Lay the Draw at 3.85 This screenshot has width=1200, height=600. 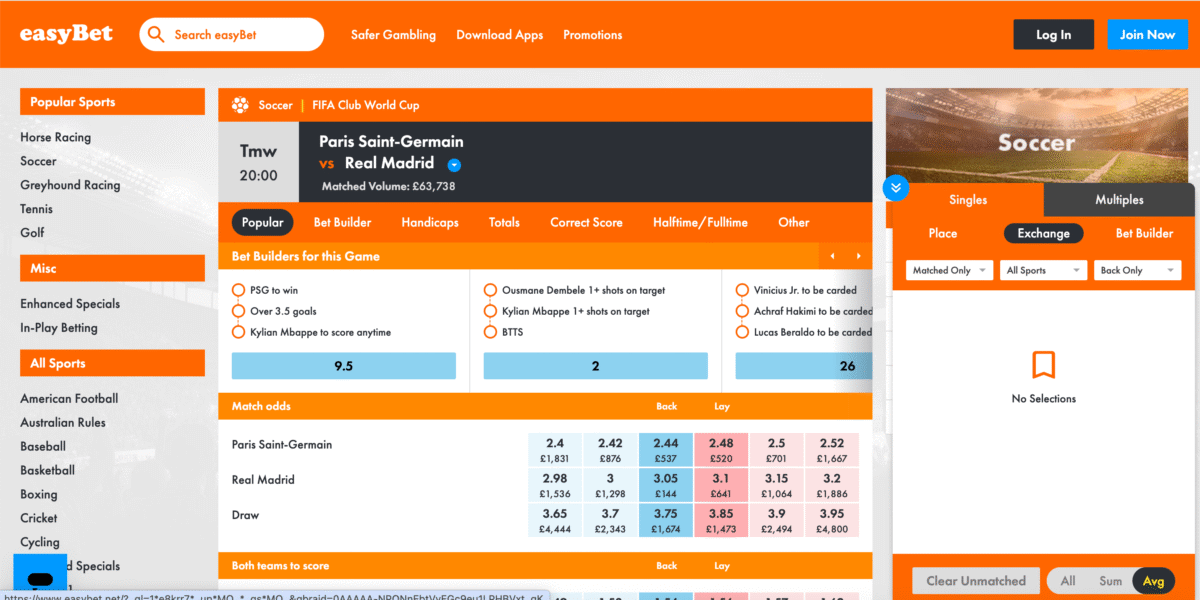point(721,520)
